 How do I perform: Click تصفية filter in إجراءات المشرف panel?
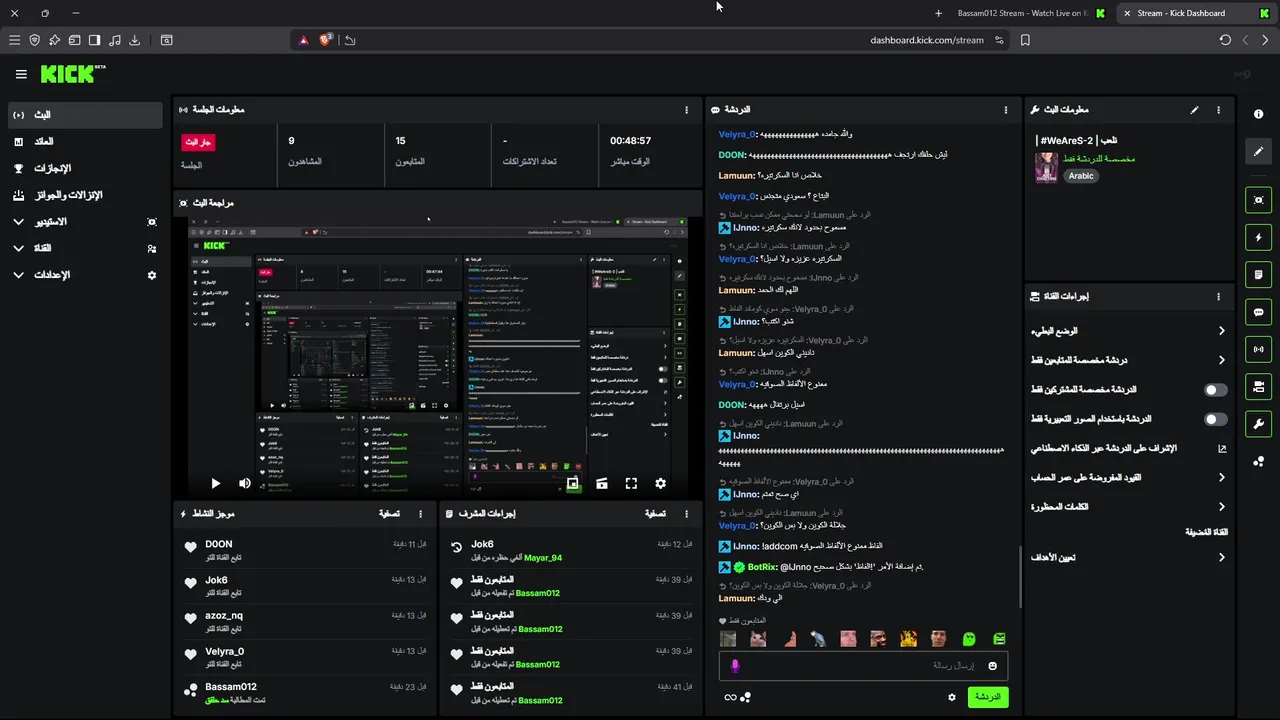654,514
